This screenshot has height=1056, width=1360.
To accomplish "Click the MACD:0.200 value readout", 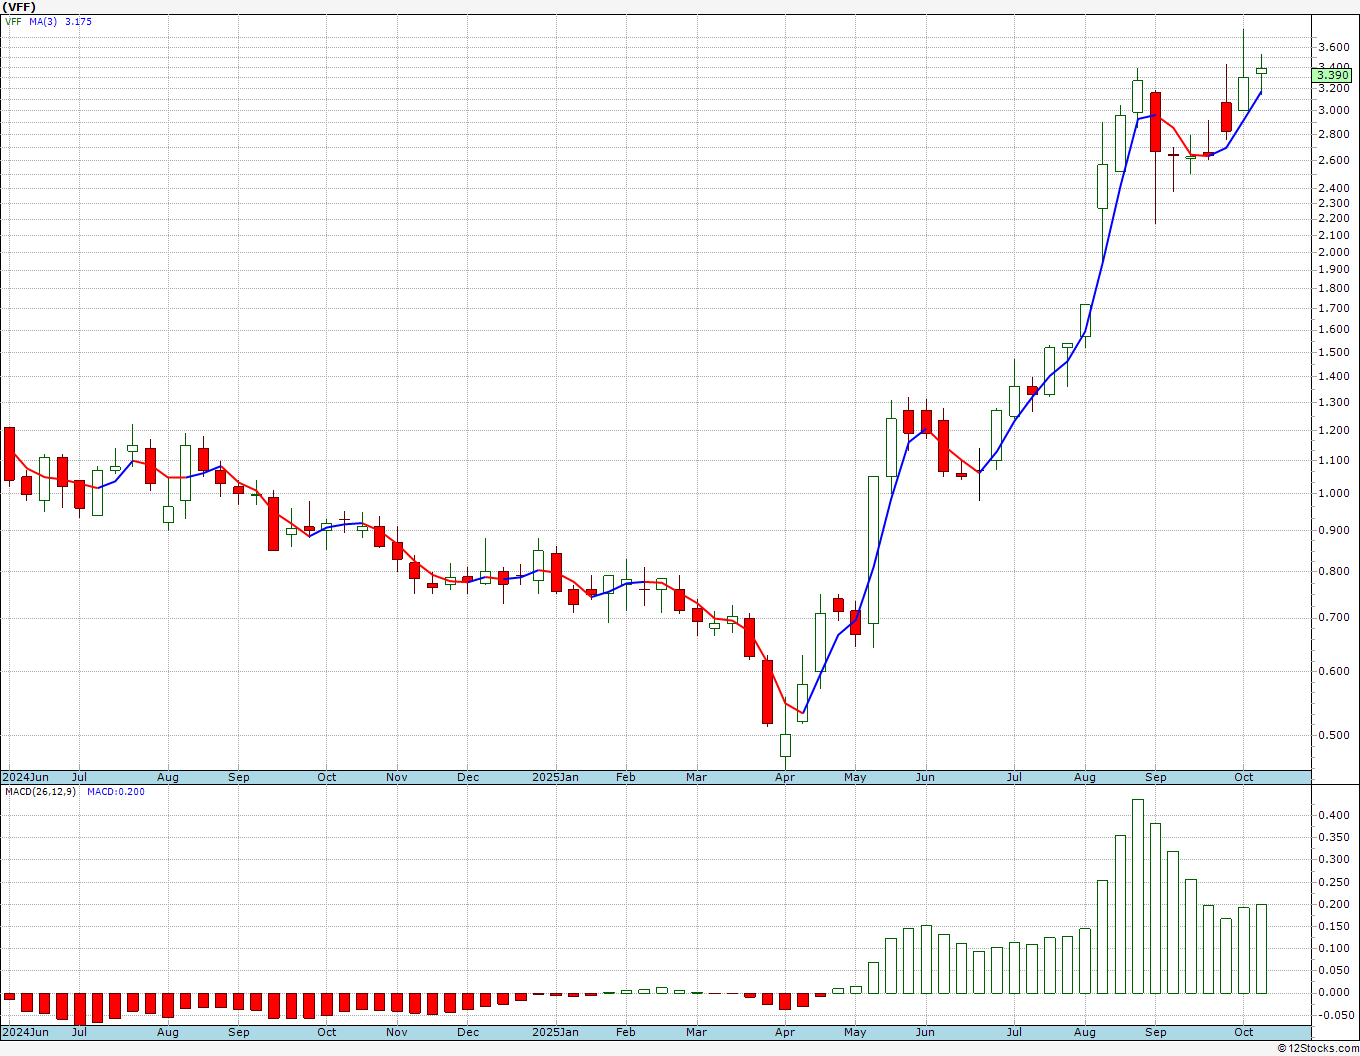I will coord(116,792).
